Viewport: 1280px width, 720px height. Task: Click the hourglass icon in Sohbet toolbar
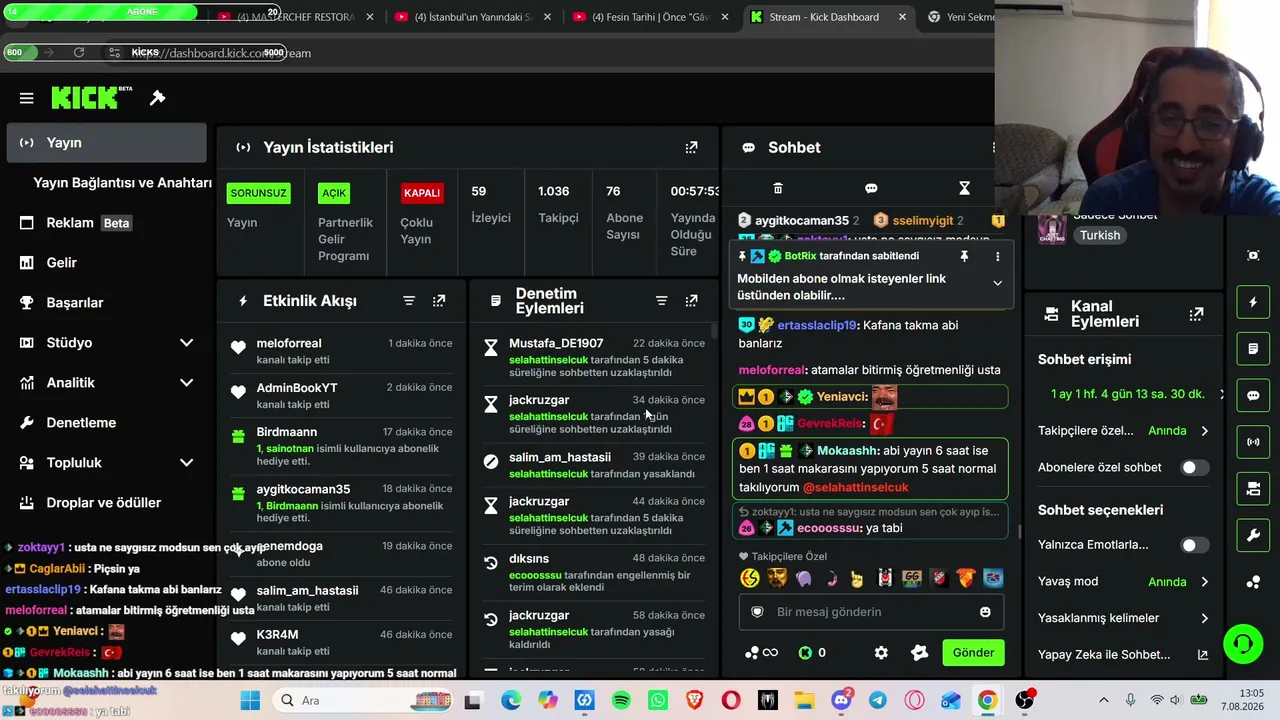pyautogui.click(x=964, y=188)
